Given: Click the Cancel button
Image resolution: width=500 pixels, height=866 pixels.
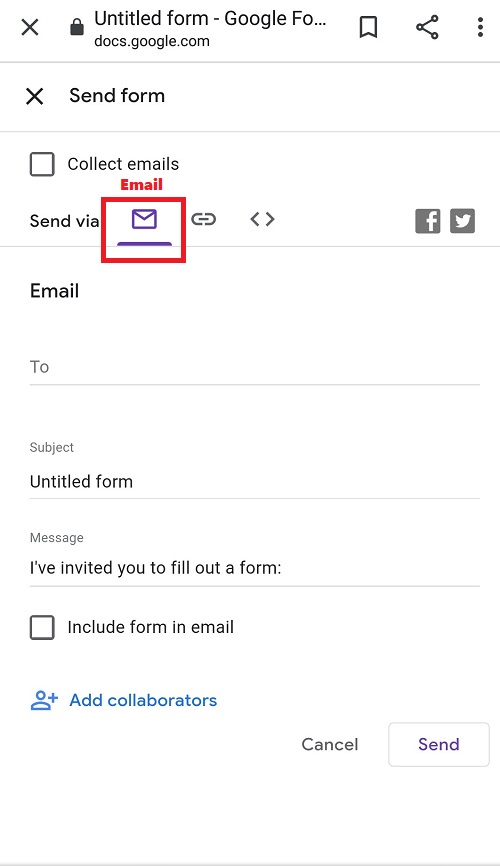Looking at the screenshot, I should 330,744.
